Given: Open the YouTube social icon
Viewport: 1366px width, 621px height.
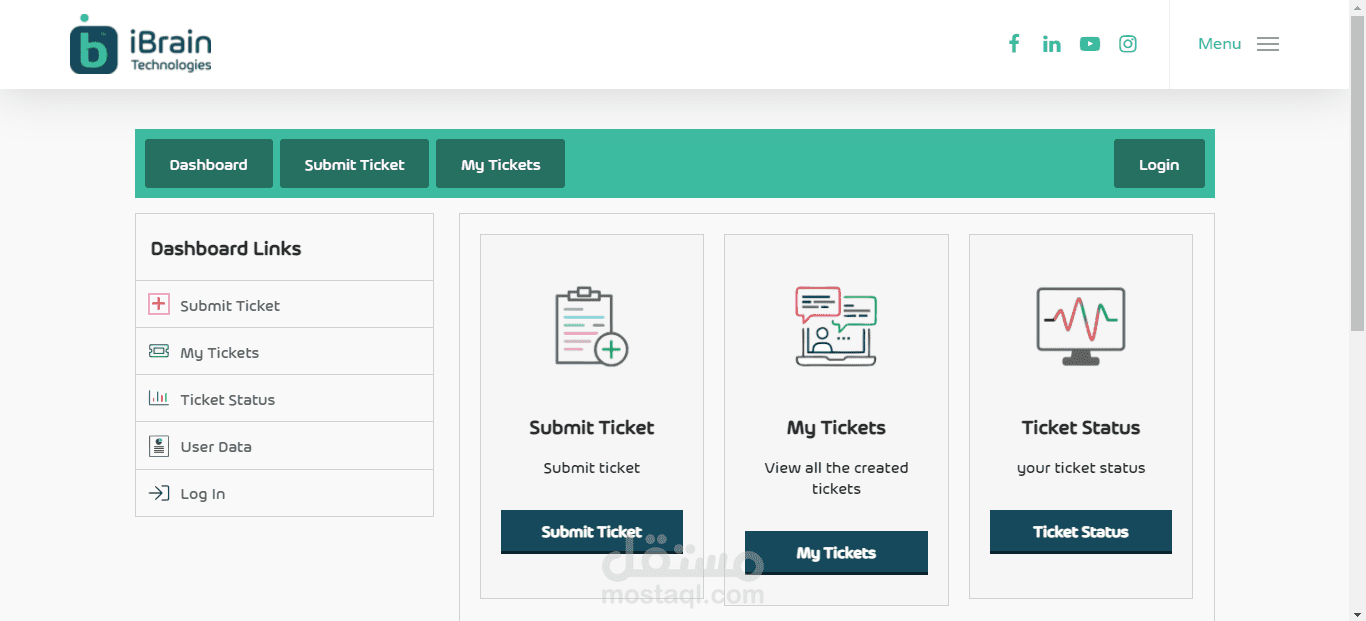Looking at the screenshot, I should (1090, 44).
